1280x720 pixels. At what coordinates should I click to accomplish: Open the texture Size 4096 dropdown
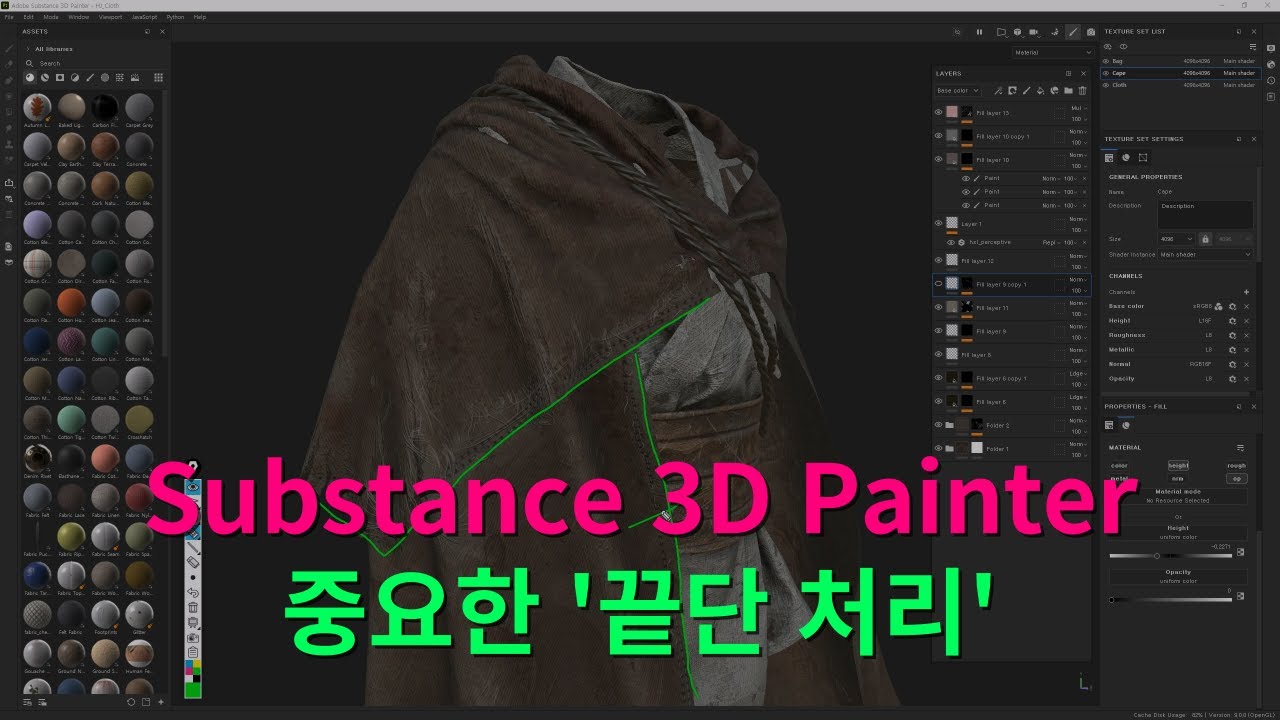click(1175, 239)
